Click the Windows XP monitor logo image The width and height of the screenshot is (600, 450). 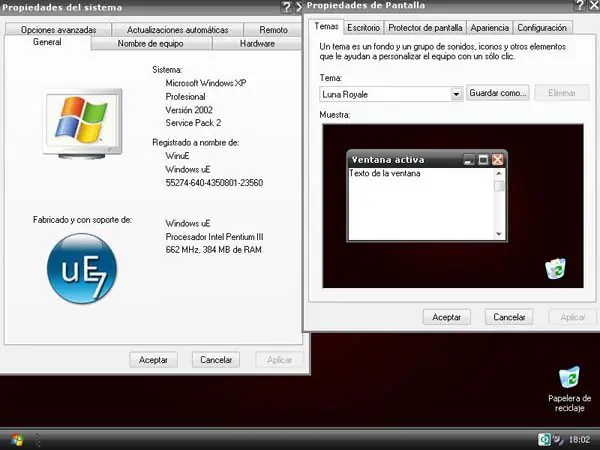pos(83,124)
